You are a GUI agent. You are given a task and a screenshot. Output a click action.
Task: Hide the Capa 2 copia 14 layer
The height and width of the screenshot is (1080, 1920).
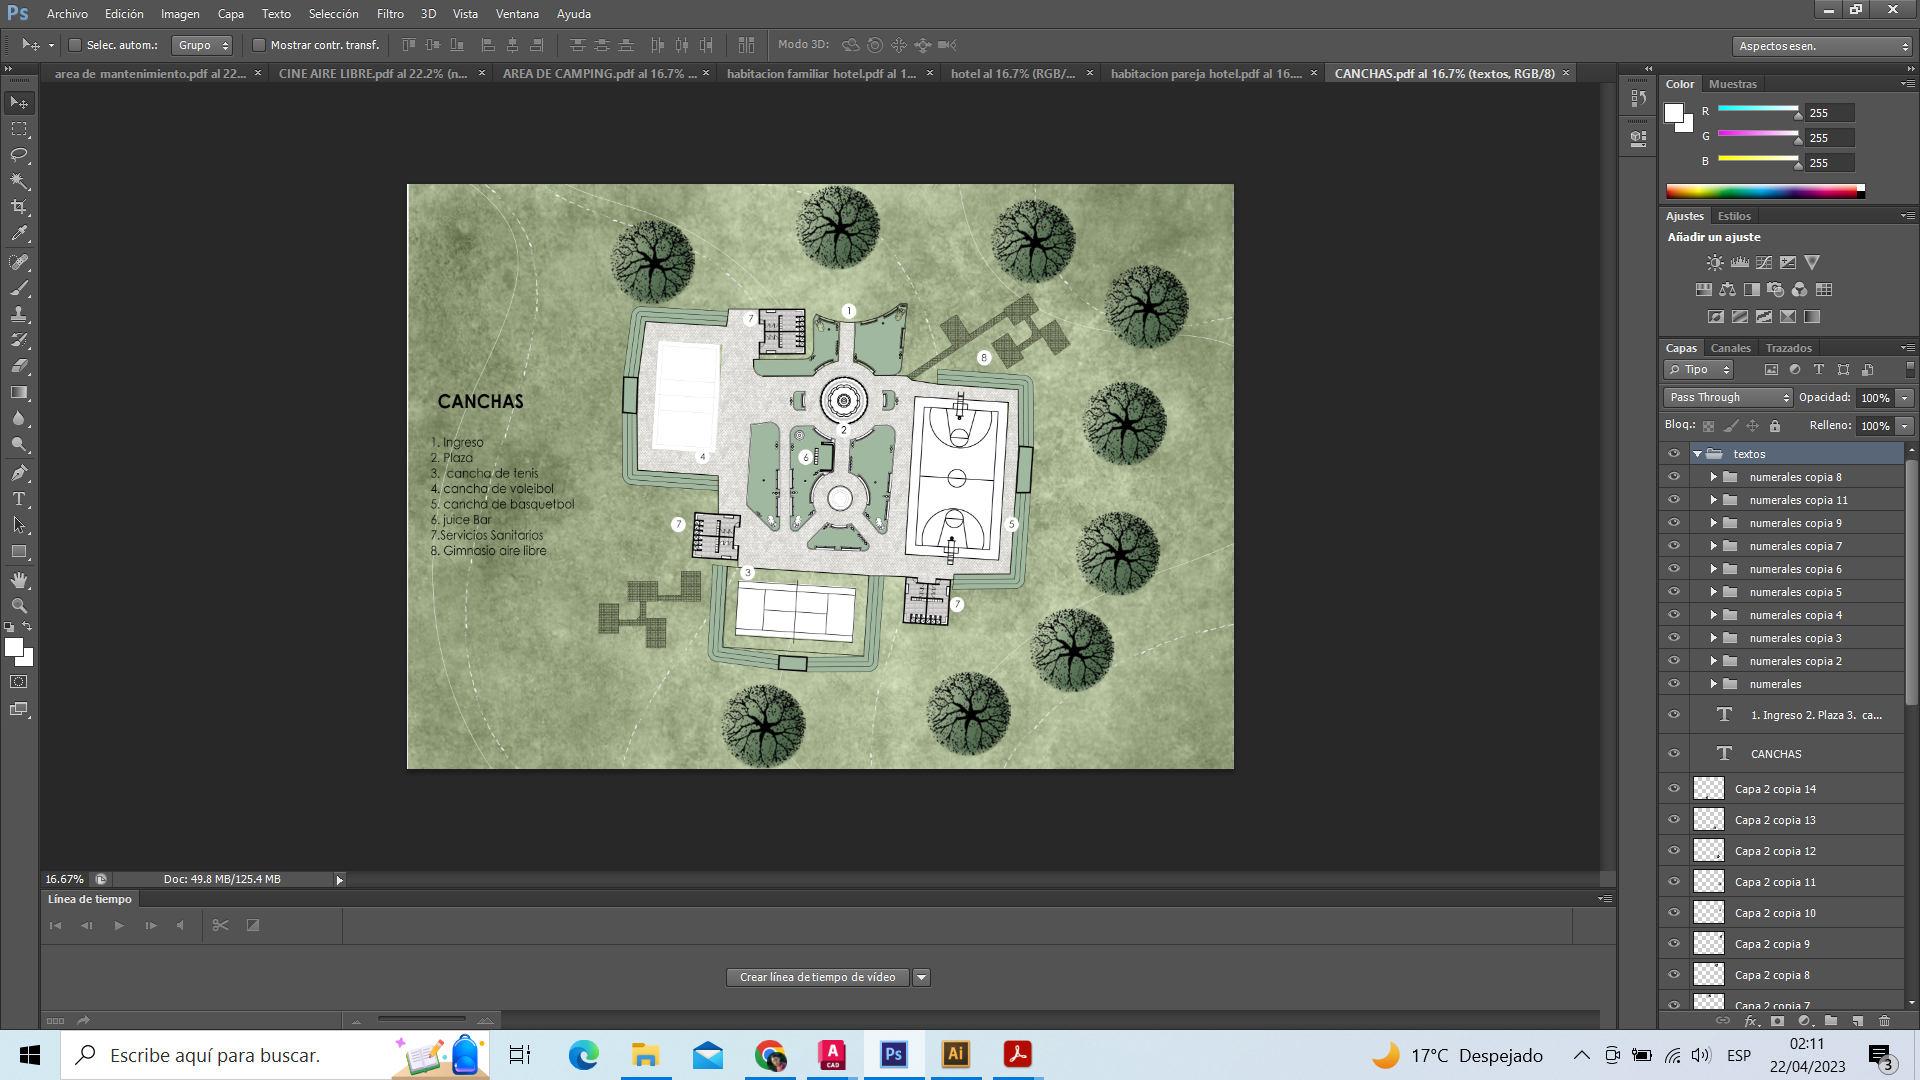coord(1674,789)
